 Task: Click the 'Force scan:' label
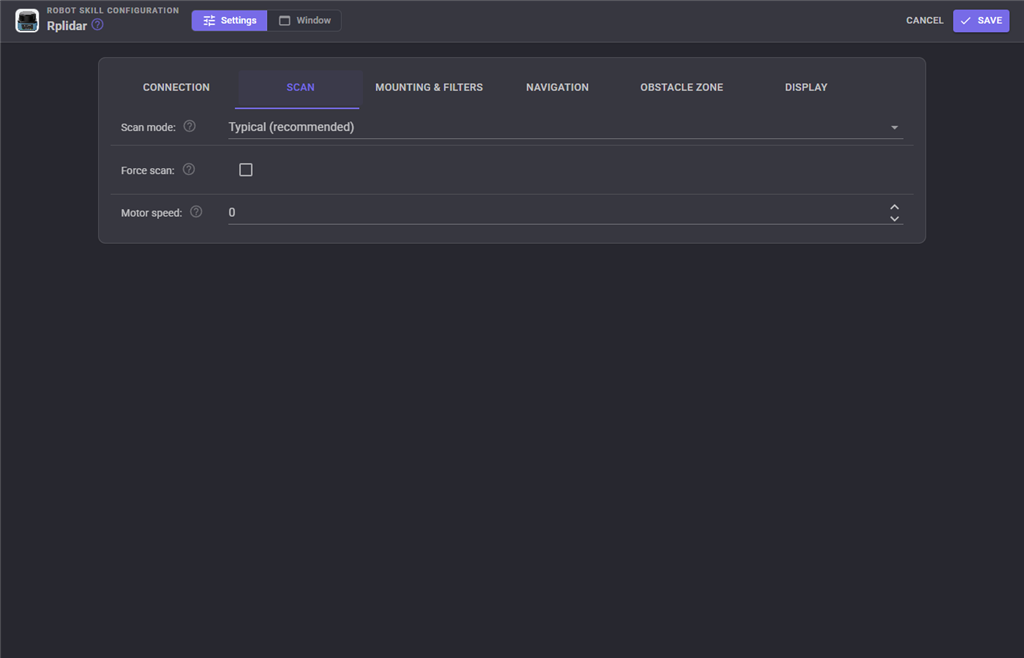[148, 170]
